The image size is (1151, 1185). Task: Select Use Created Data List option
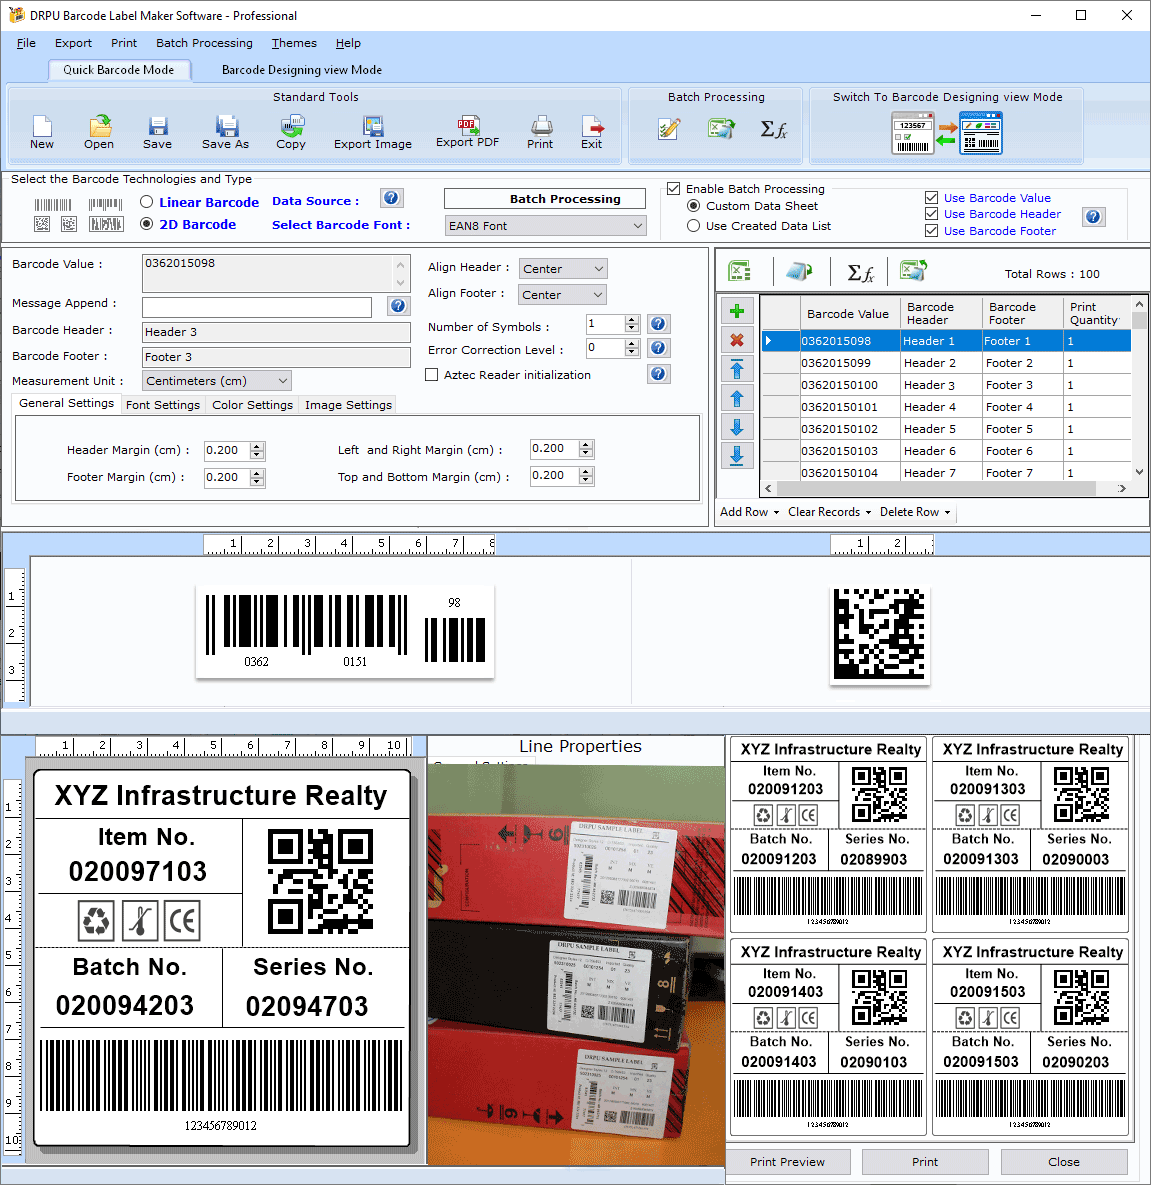pyautogui.click(x=693, y=225)
